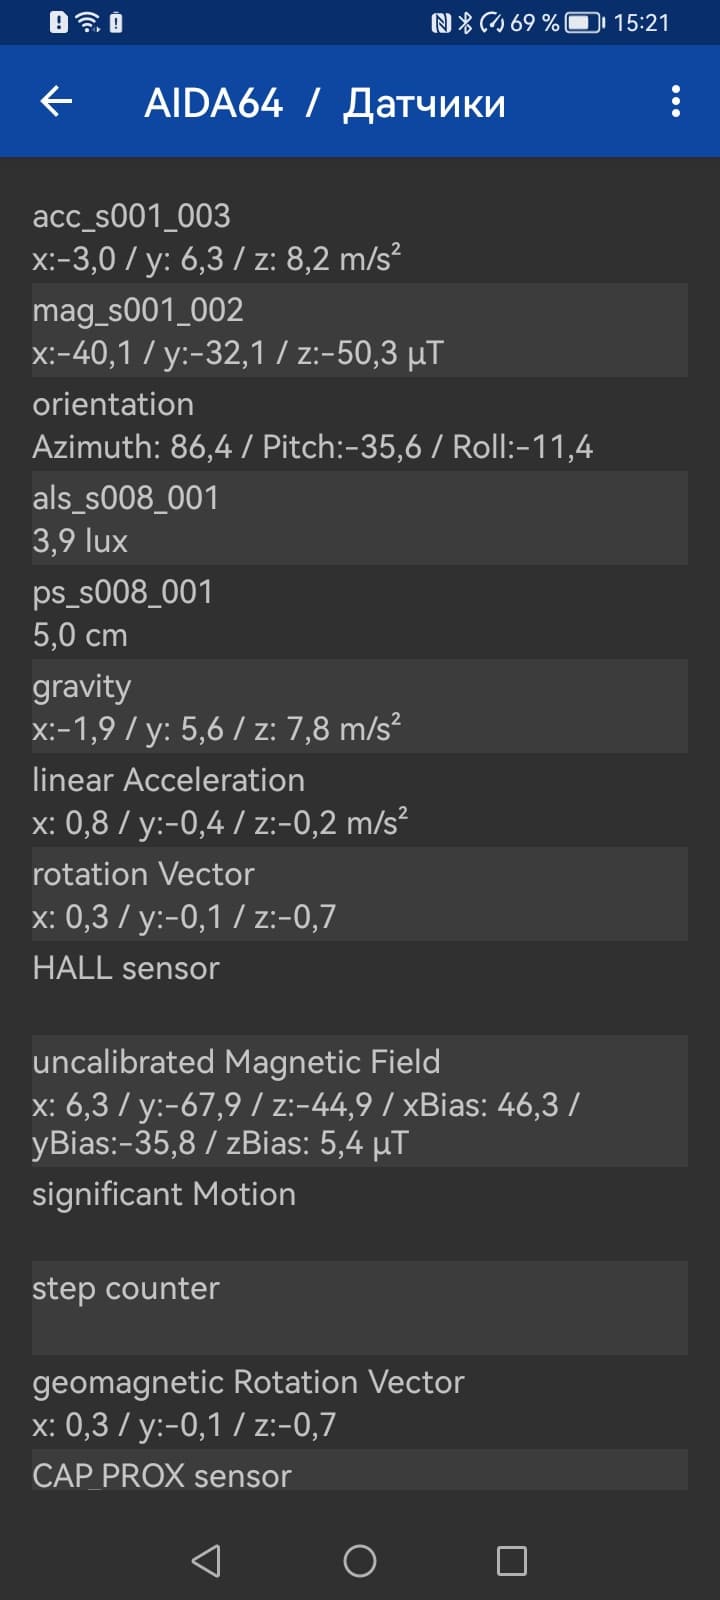Image resolution: width=720 pixels, height=1600 pixels.
Task: Select the als_s008_001 light sensor row
Action: pyautogui.click(x=360, y=519)
